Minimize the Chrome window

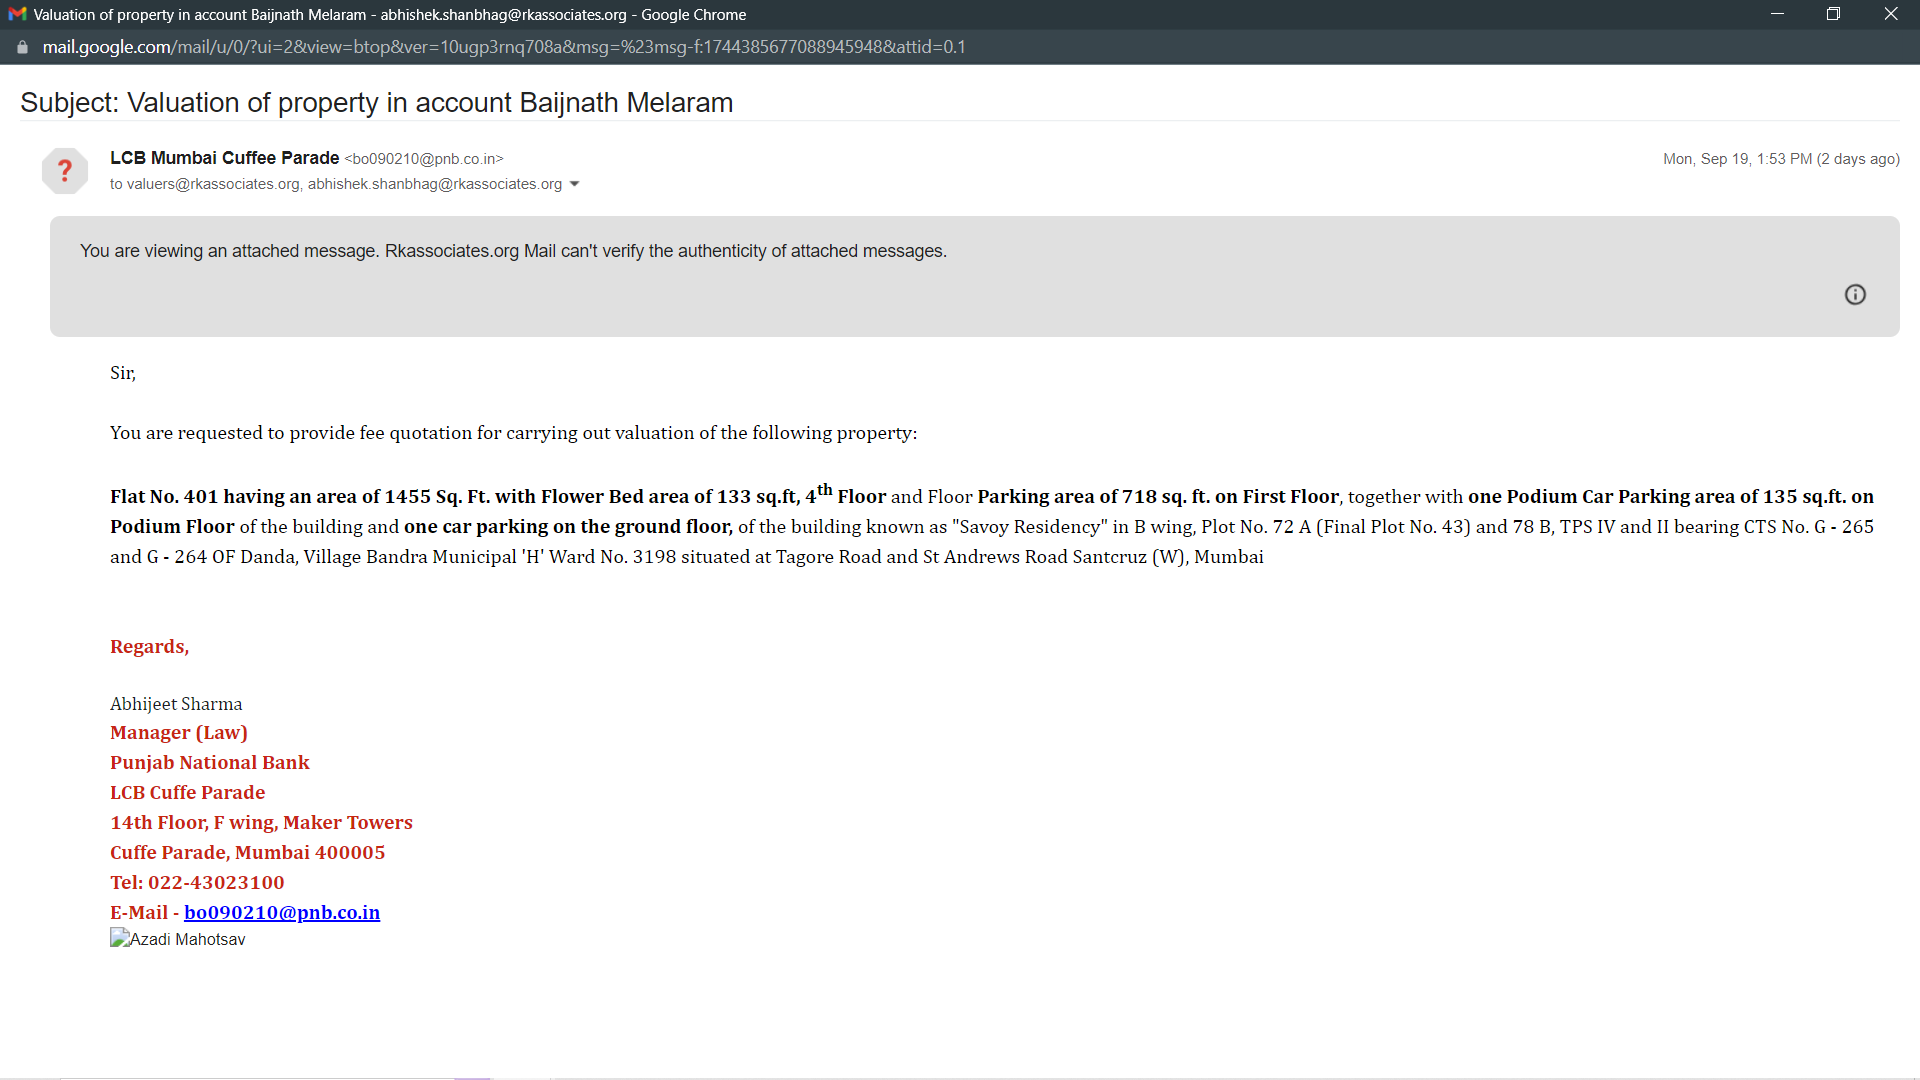pyautogui.click(x=1777, y=14)
